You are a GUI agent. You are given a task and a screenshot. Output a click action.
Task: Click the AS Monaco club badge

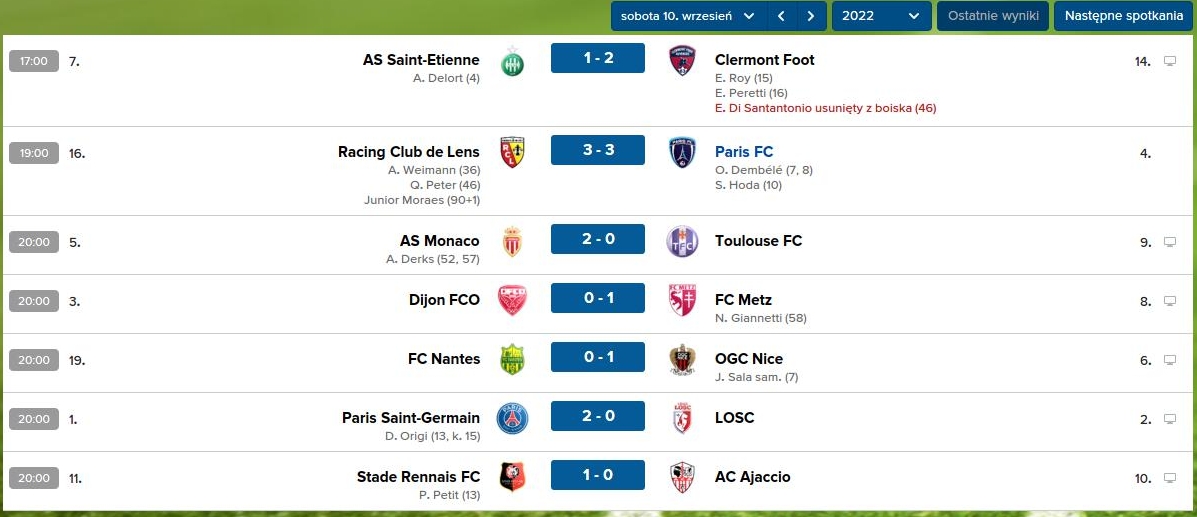click(x=512, y=241)
